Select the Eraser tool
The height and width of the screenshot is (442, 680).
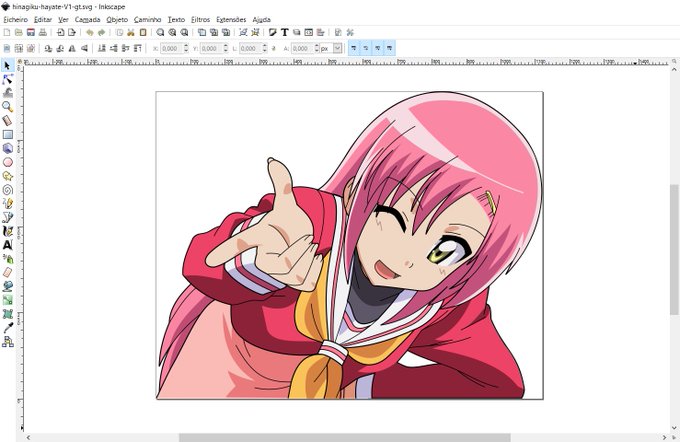pyautogui.click(x=7, y=272)
